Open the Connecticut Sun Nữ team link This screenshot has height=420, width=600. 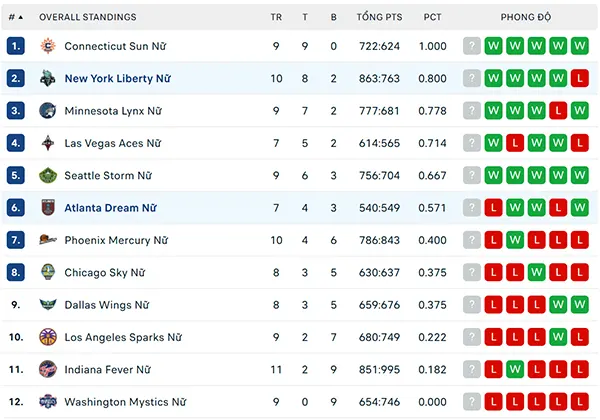(115, 46)
